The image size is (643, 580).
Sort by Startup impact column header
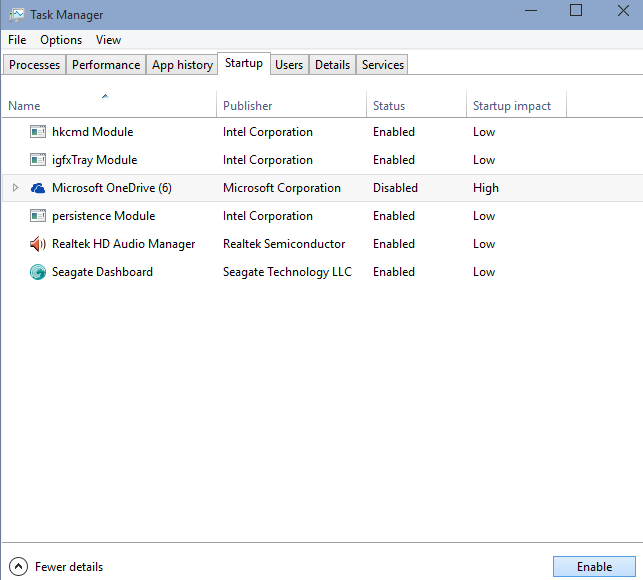tap(512, 106)
